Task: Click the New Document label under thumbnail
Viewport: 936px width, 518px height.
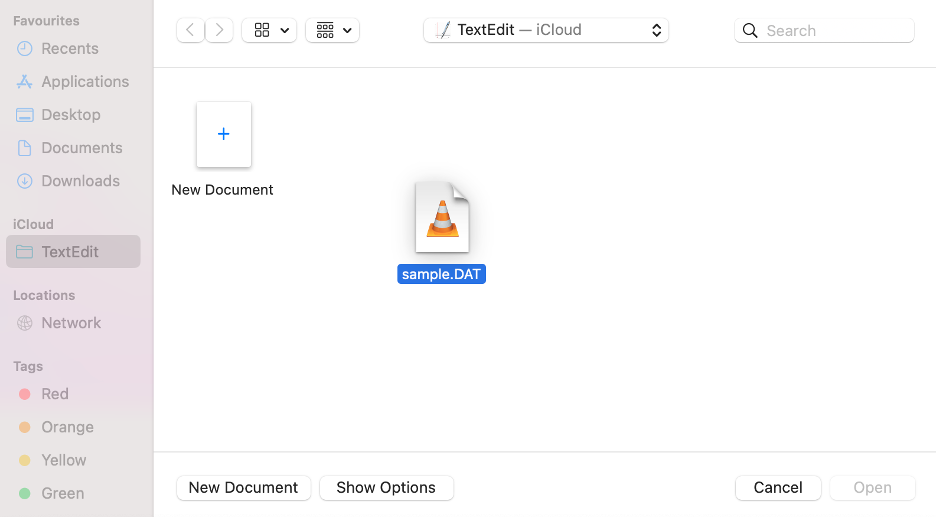Action: 222,190
